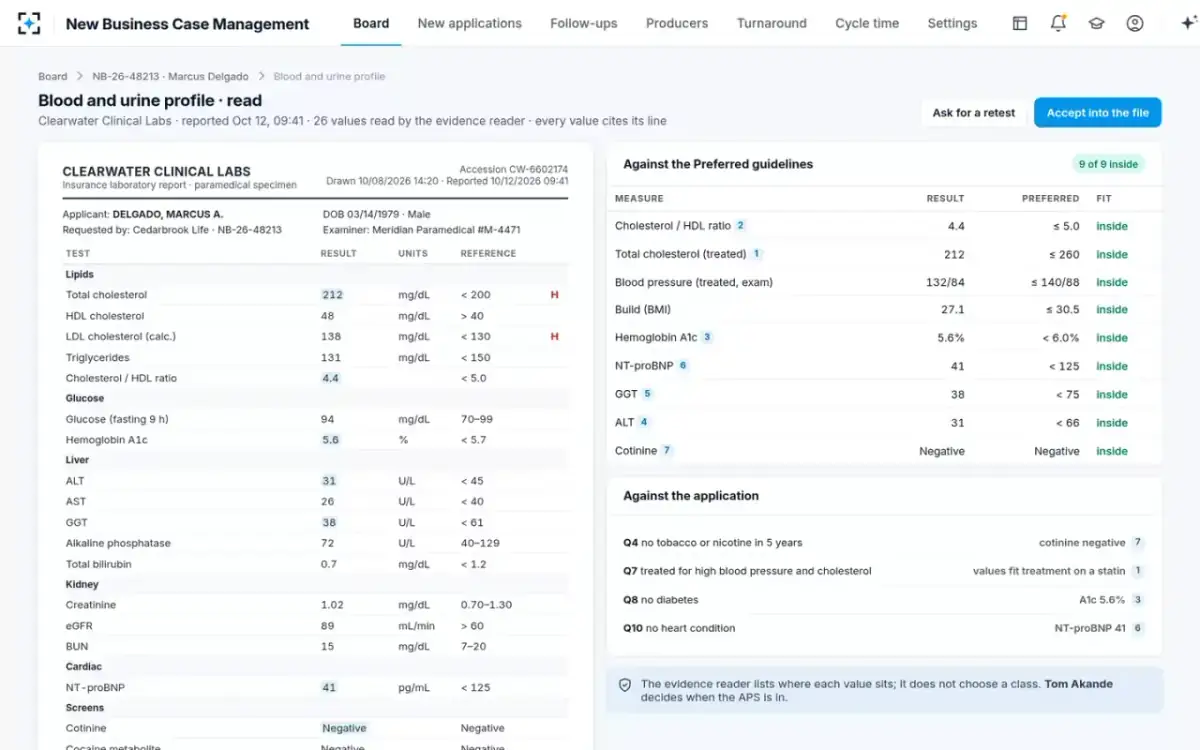Image resolution: width=1200 pixels, height=750 pixels.
Task: Click highlighted NT-proBNP value 41
Action: (328, 688)
